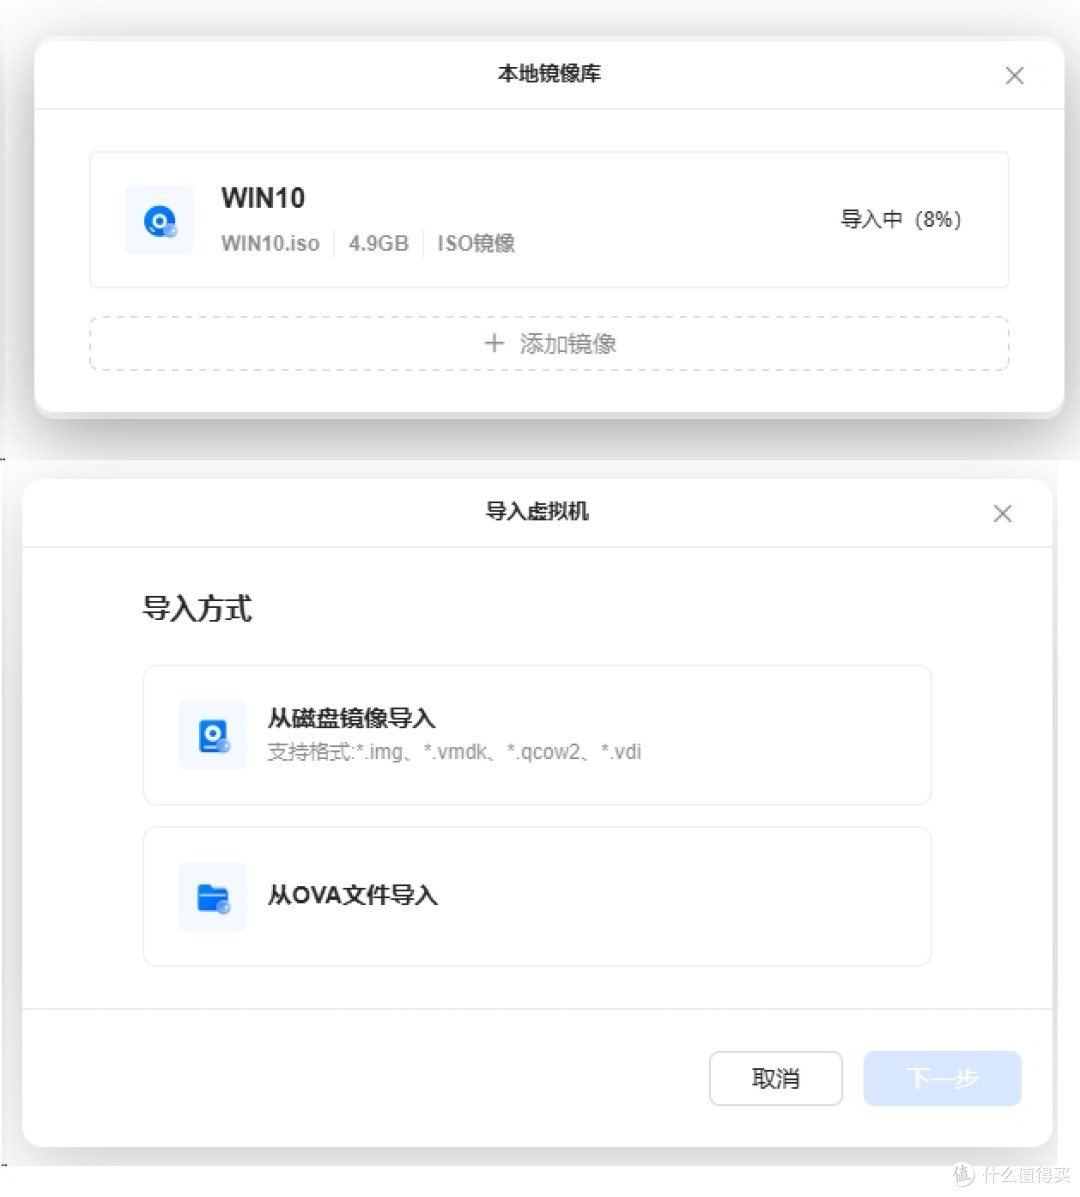Proceed with the 下一步 button
Image resolution: width=1080 pixels, height=1197 pixels.
943,1079
